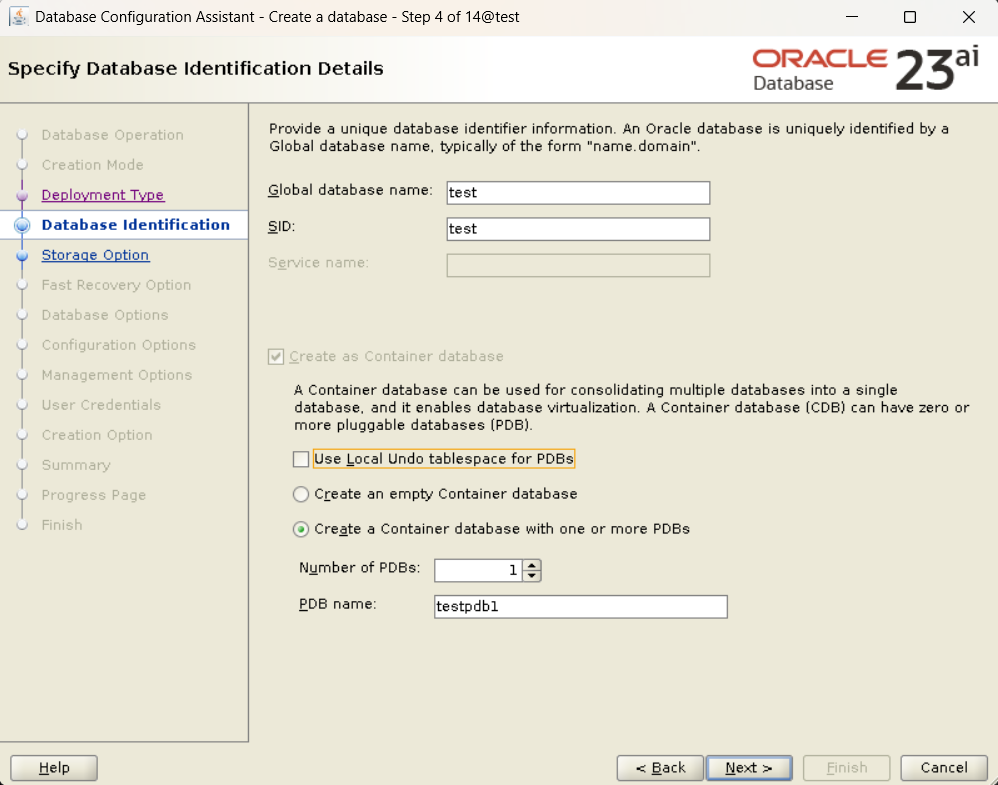Screen dimensions: 998x785
Task: Click the Management Options step
Action: [116, 375]
